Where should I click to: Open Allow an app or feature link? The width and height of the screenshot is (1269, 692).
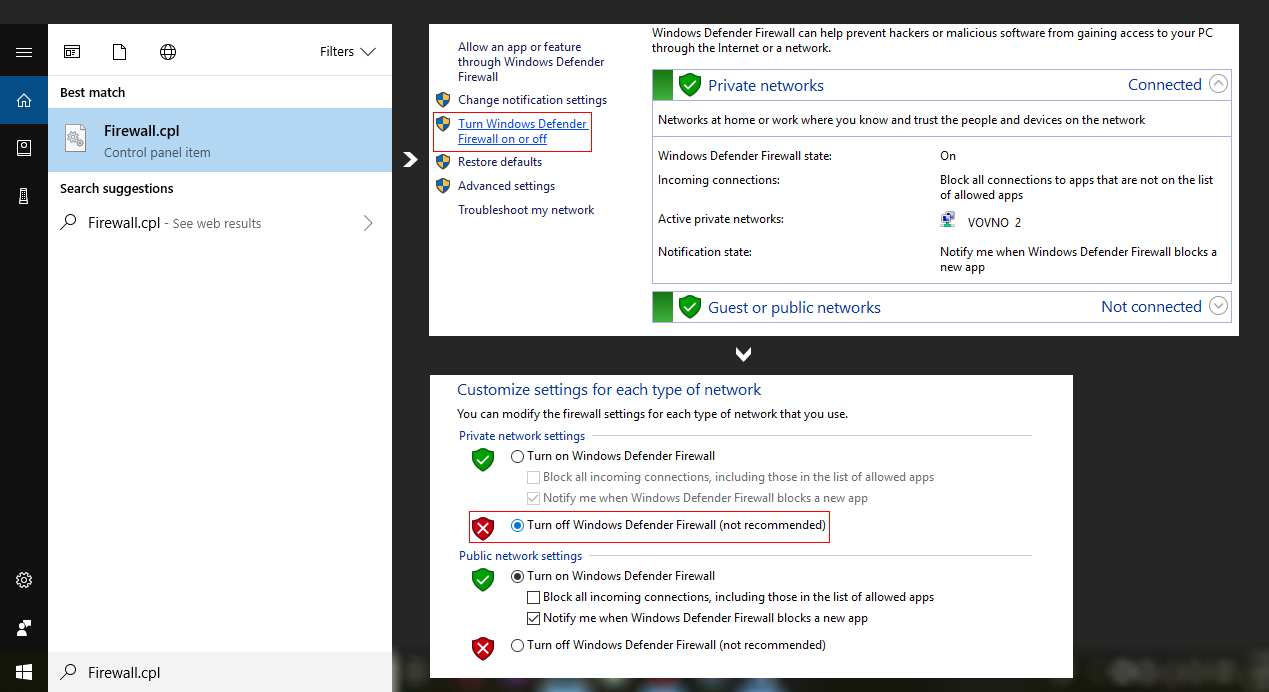[x=531, y=62]
